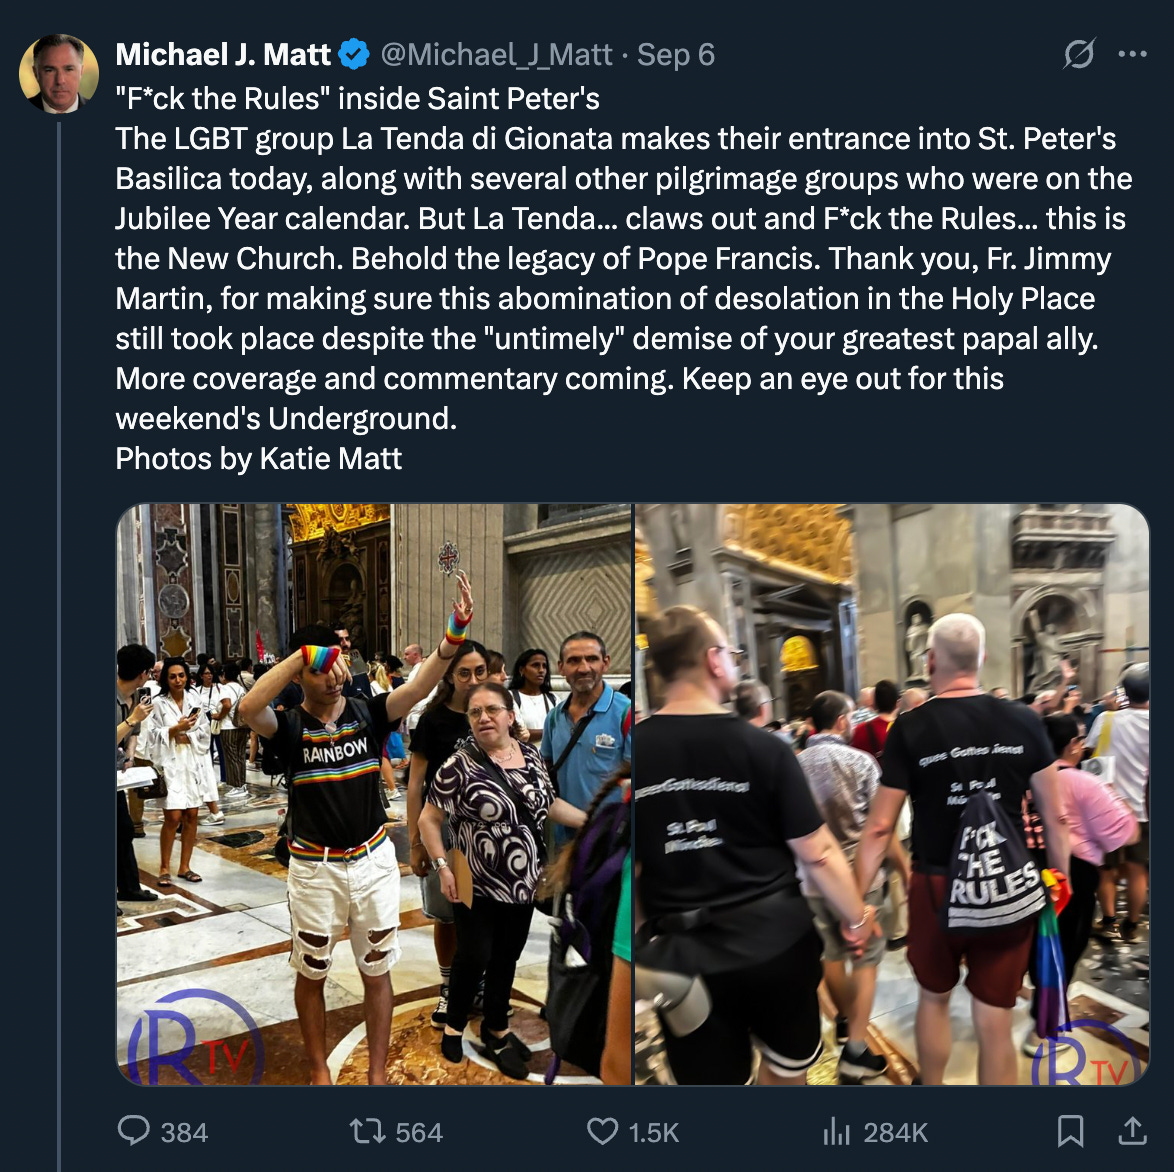Click the tweet body text to expand
Screen dimensions: 1174x1172
pyautogui.click(x=624, y=279)
